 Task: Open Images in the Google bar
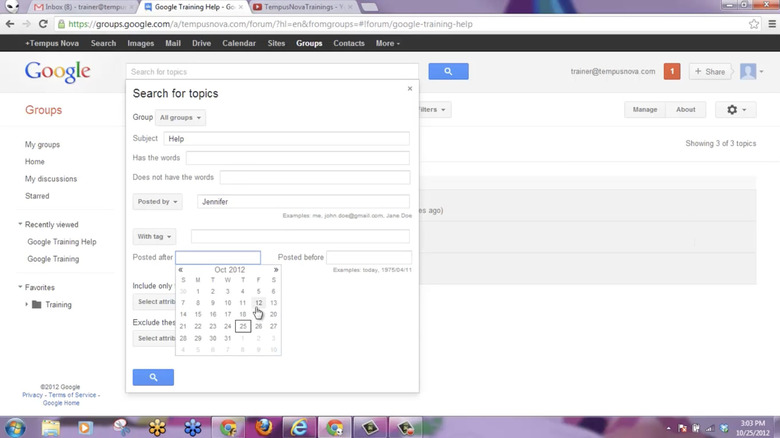click(x=140, y=43)
